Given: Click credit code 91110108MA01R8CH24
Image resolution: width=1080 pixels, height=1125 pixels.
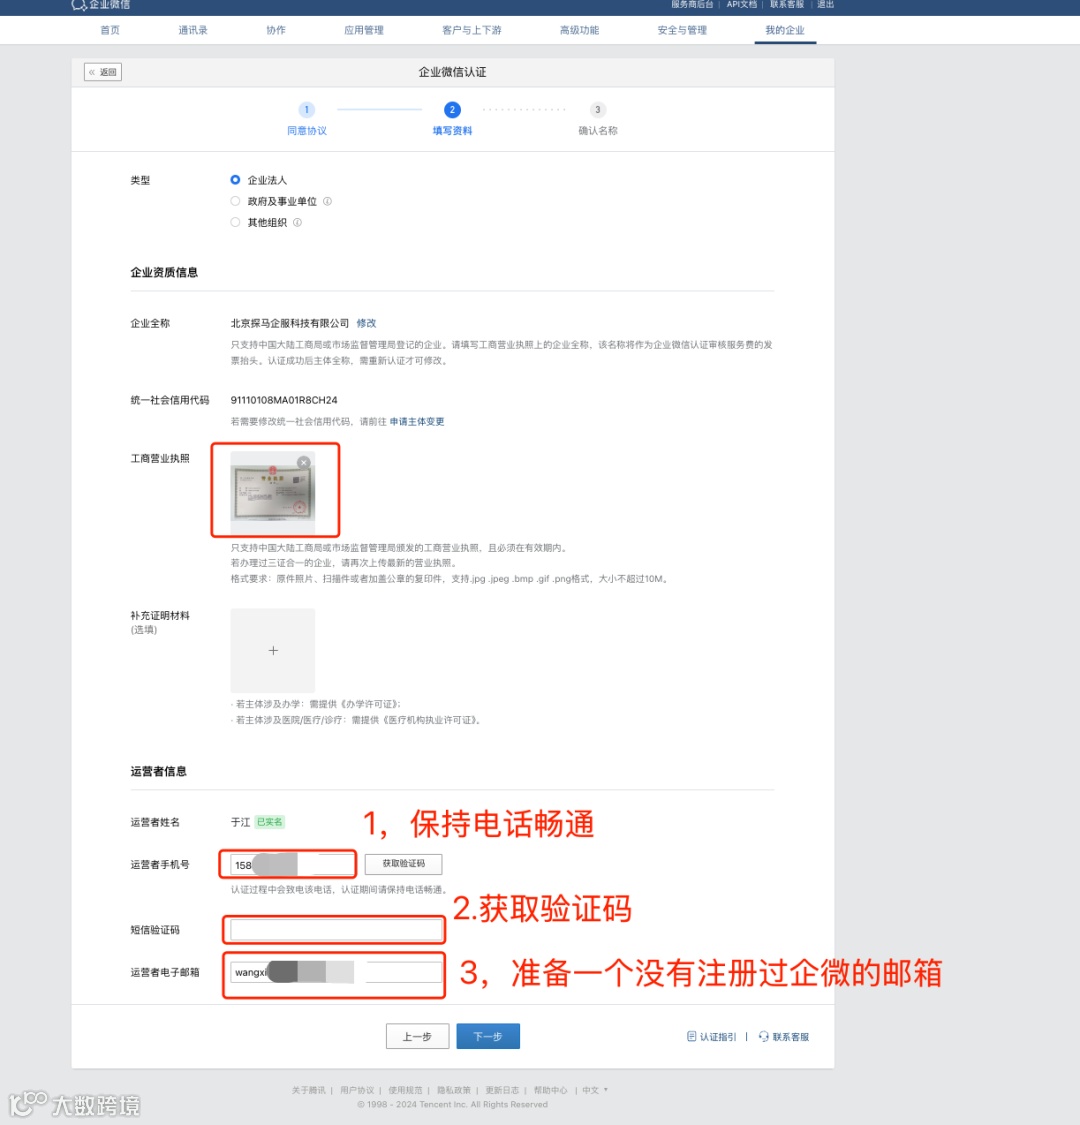Looking at the screenshot, I should pos(283,400).
